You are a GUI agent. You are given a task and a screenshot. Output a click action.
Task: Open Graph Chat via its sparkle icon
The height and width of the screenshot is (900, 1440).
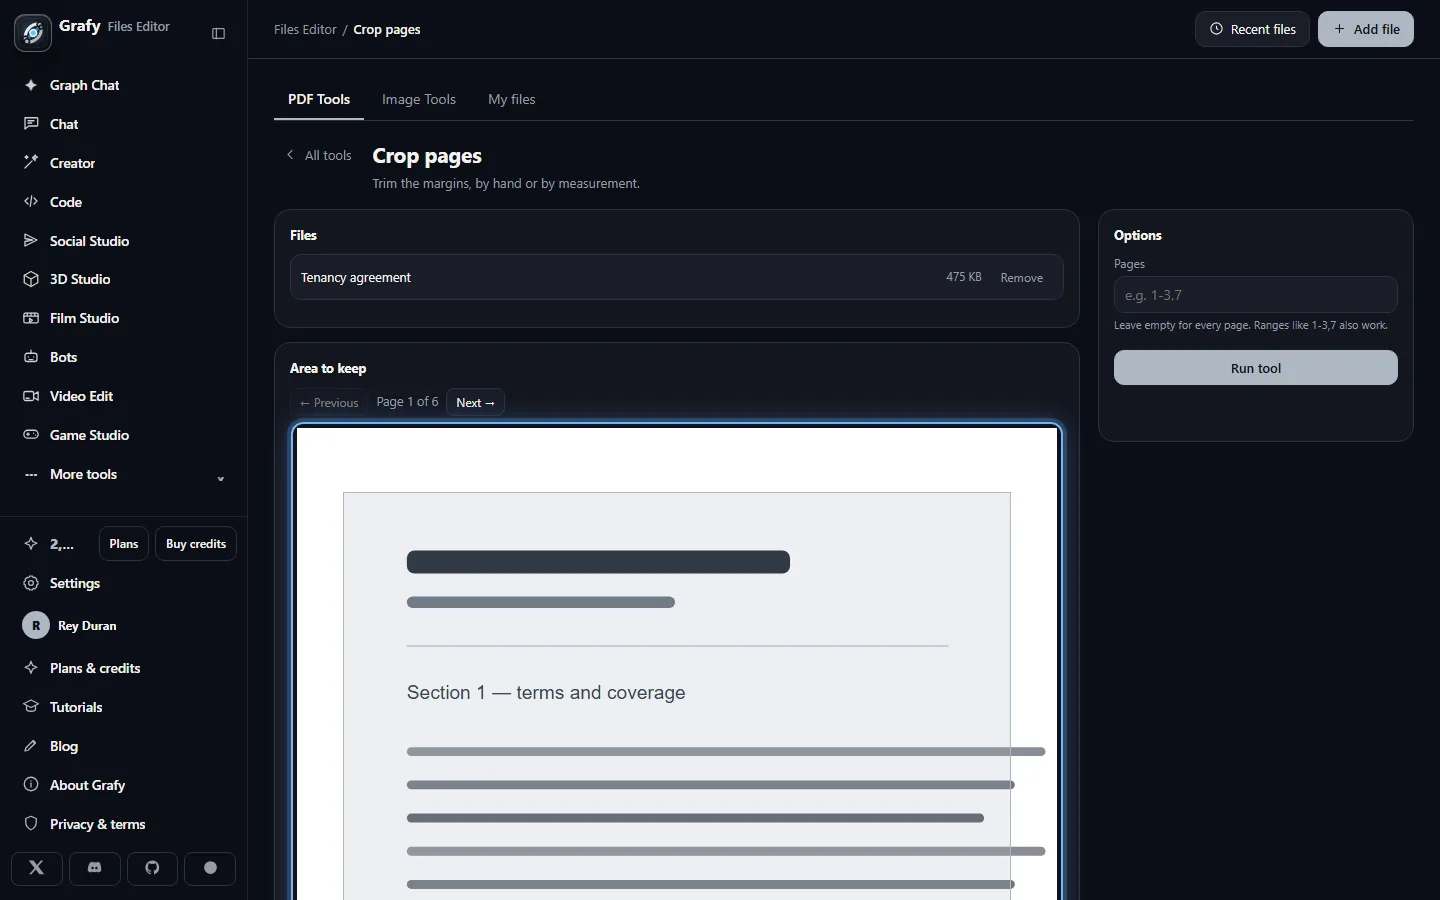tap(31, 85)
